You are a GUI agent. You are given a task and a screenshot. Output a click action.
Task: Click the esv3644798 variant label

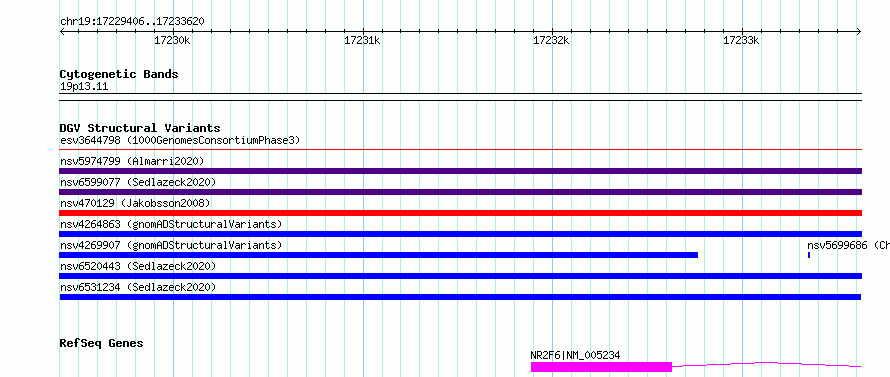[180, 140]
